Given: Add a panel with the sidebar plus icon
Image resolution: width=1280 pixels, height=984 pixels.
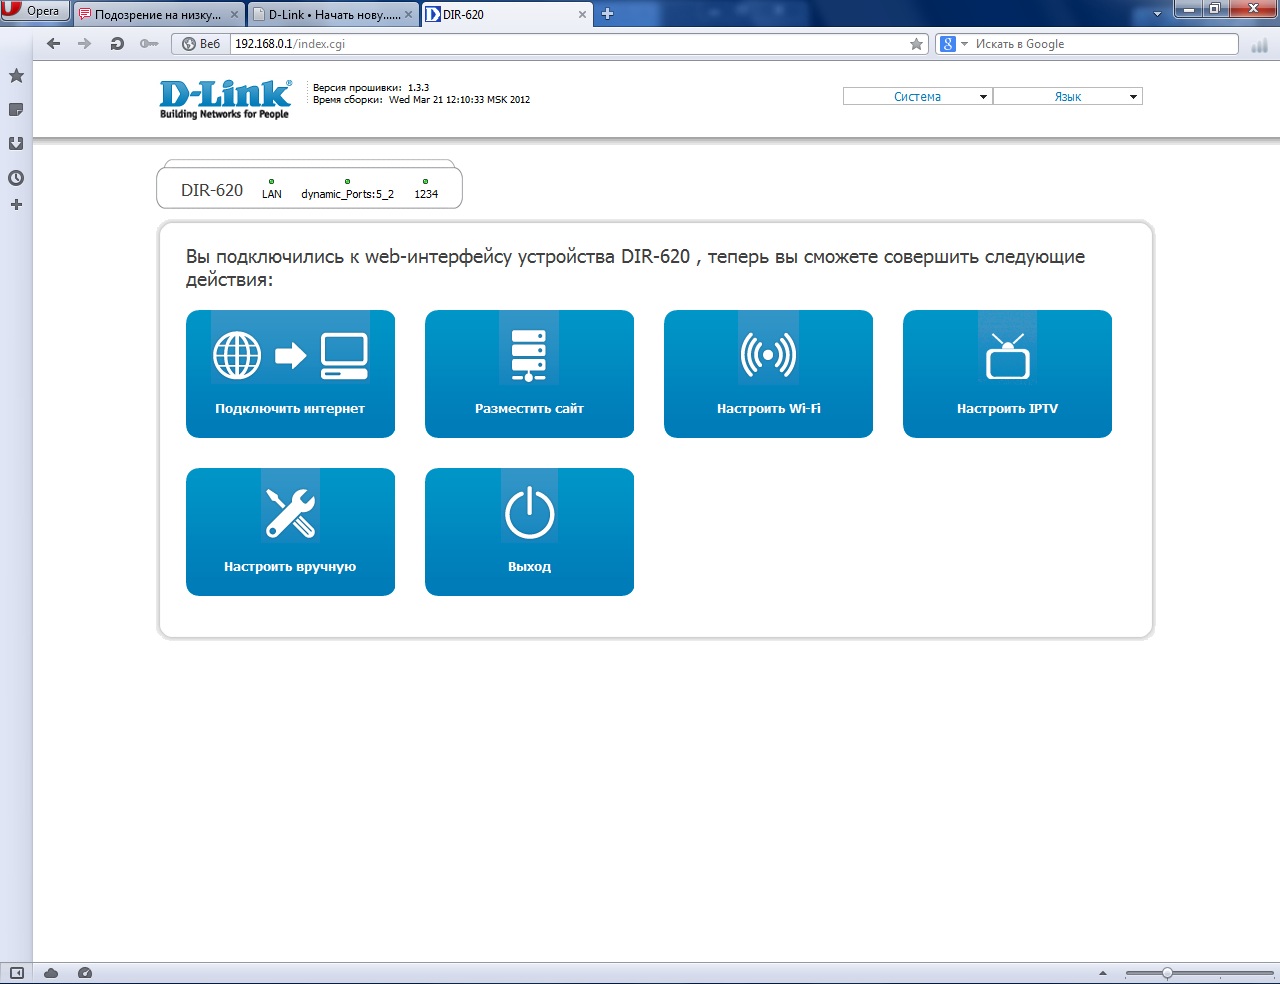Looking at the screenshot, I should pos(16,205).
